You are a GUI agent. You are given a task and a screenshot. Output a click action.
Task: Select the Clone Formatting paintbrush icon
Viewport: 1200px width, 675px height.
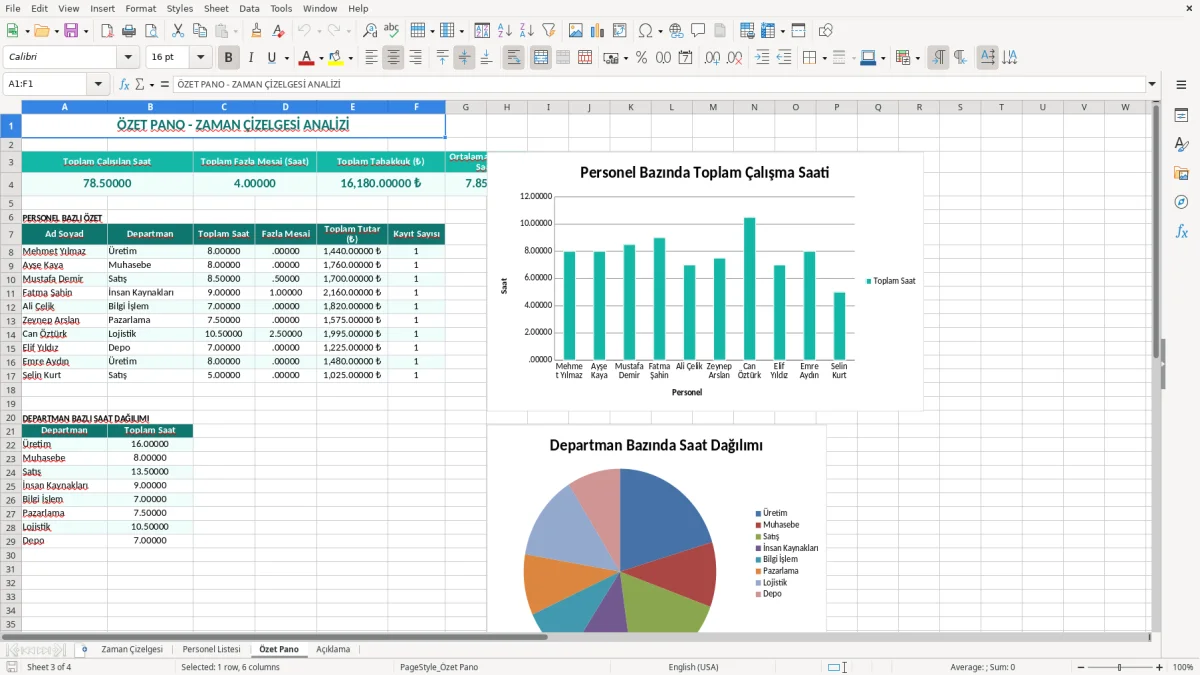[x=257, y=31]
